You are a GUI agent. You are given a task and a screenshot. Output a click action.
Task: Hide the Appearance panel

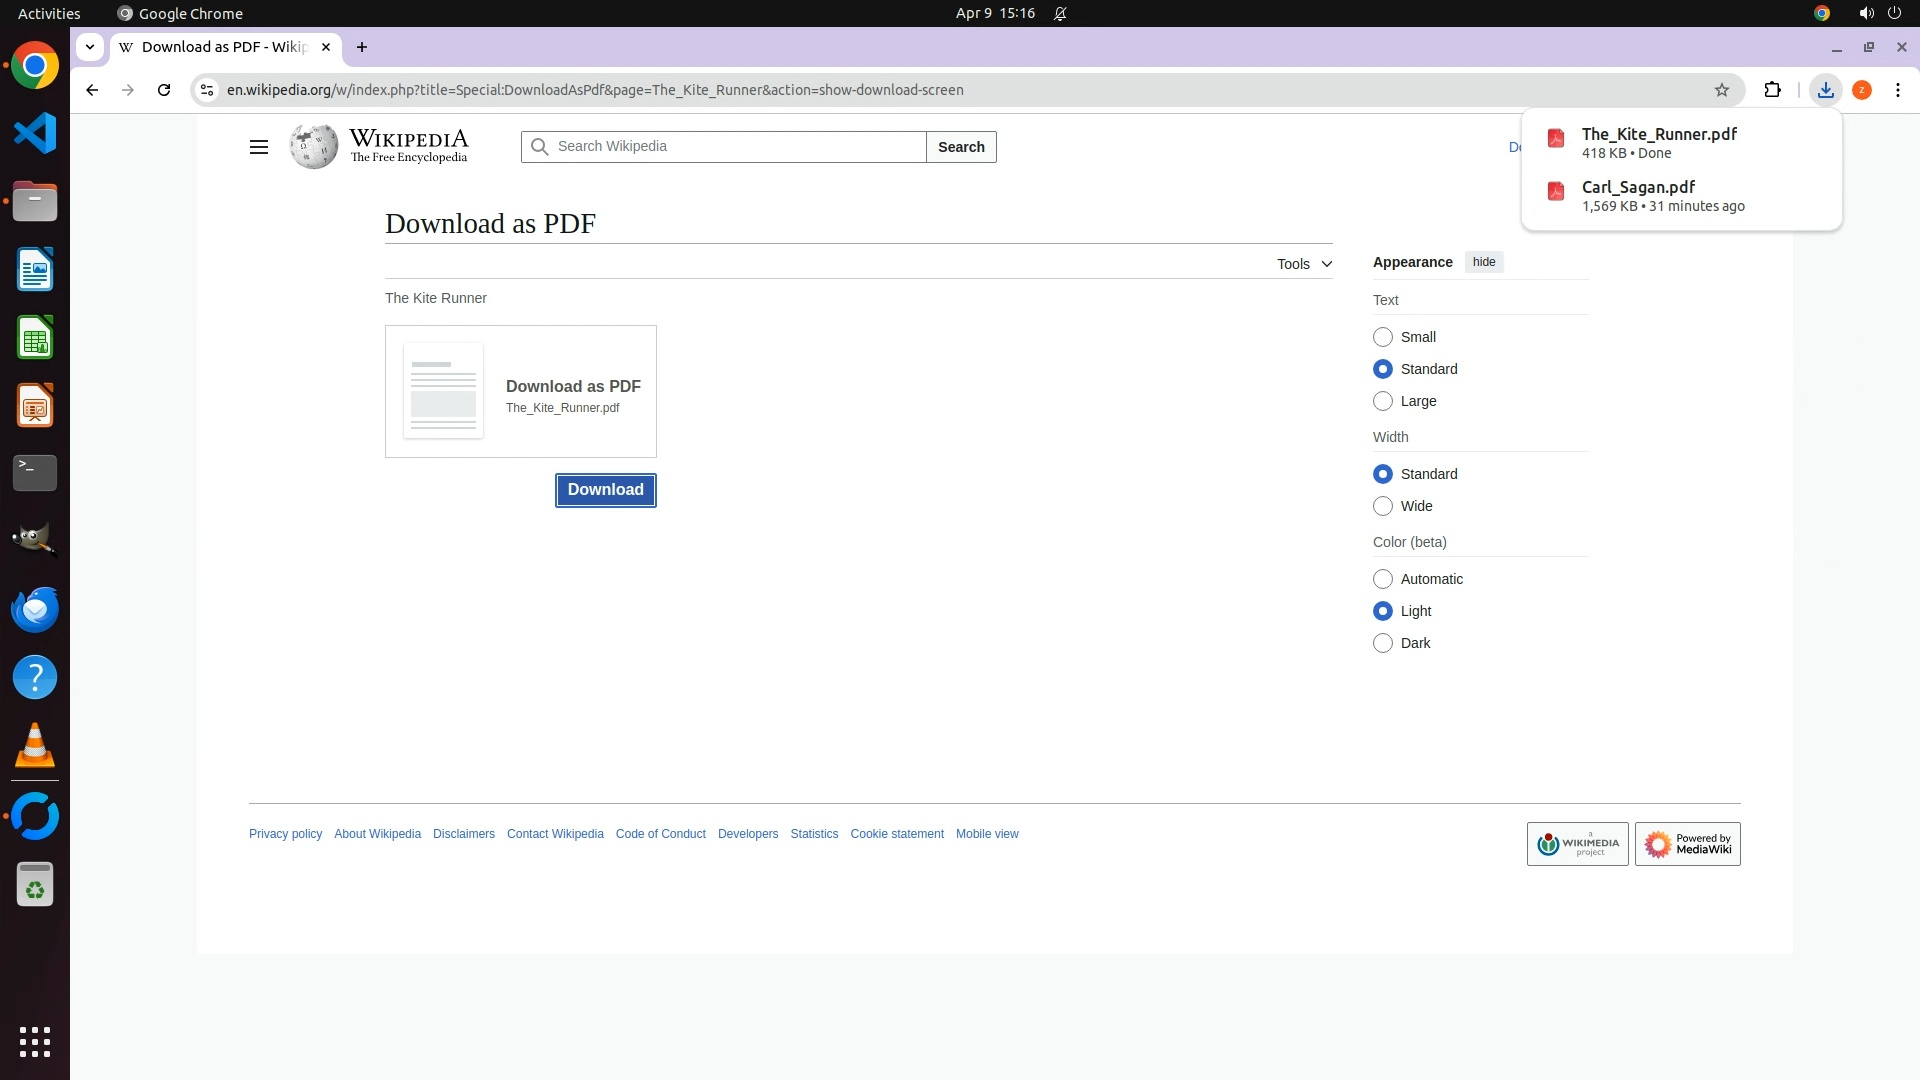tap(1483, 262)
